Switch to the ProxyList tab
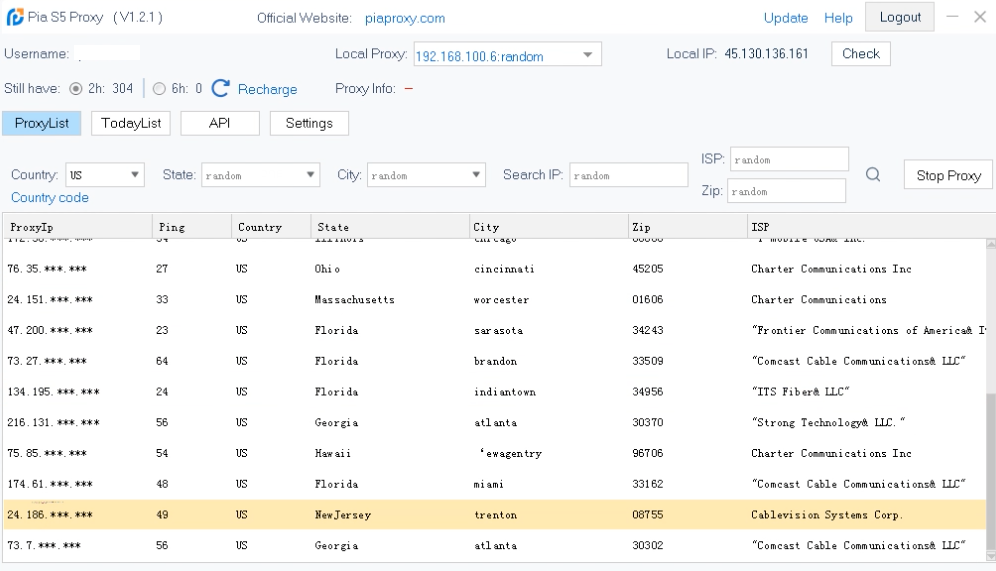 click(x=42, y=123)
